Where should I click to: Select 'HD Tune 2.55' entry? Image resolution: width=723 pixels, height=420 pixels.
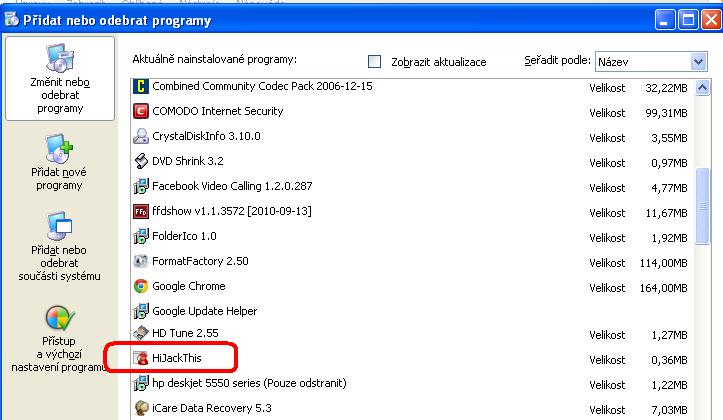pos(185,333)
